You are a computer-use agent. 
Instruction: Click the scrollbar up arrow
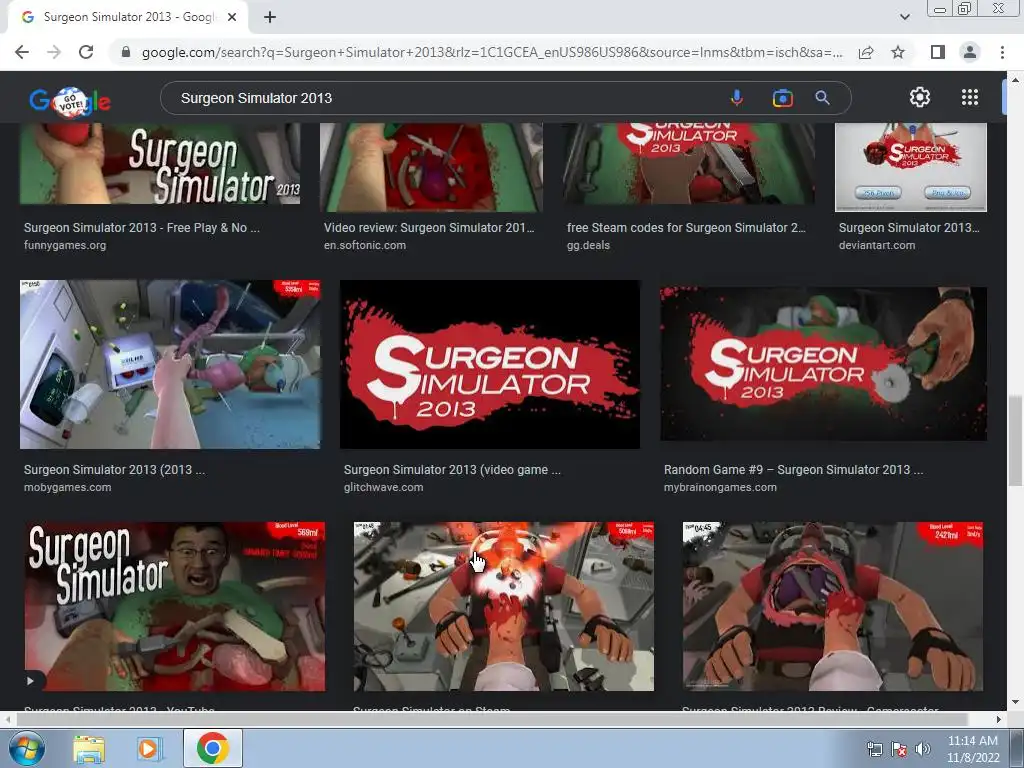[1015, 80]
